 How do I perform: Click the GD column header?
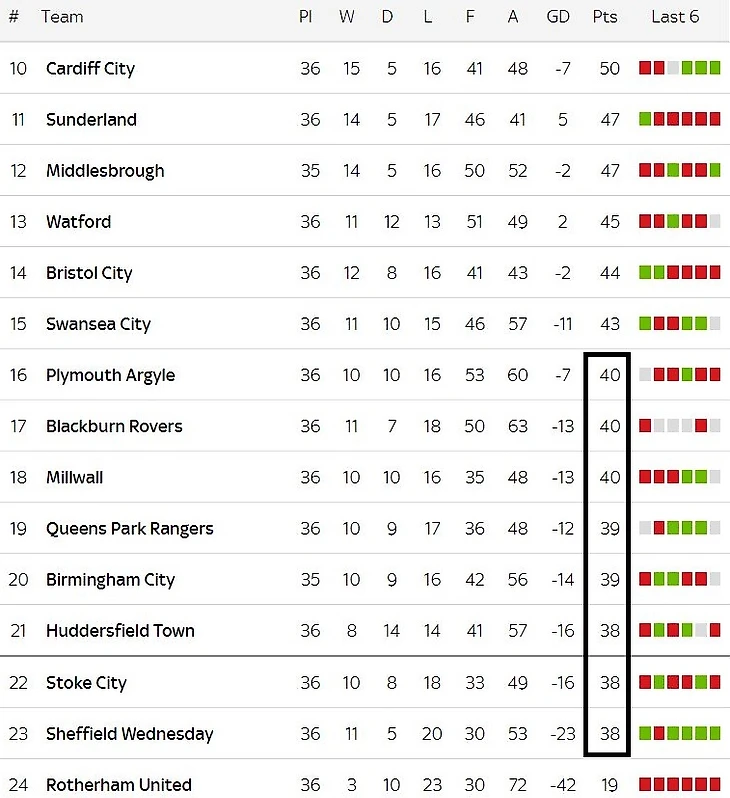point(558,17)
